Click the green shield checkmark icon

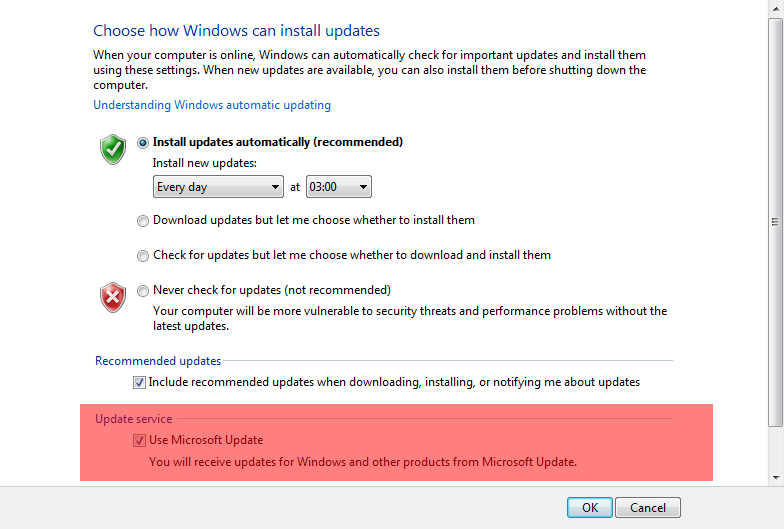113,149
